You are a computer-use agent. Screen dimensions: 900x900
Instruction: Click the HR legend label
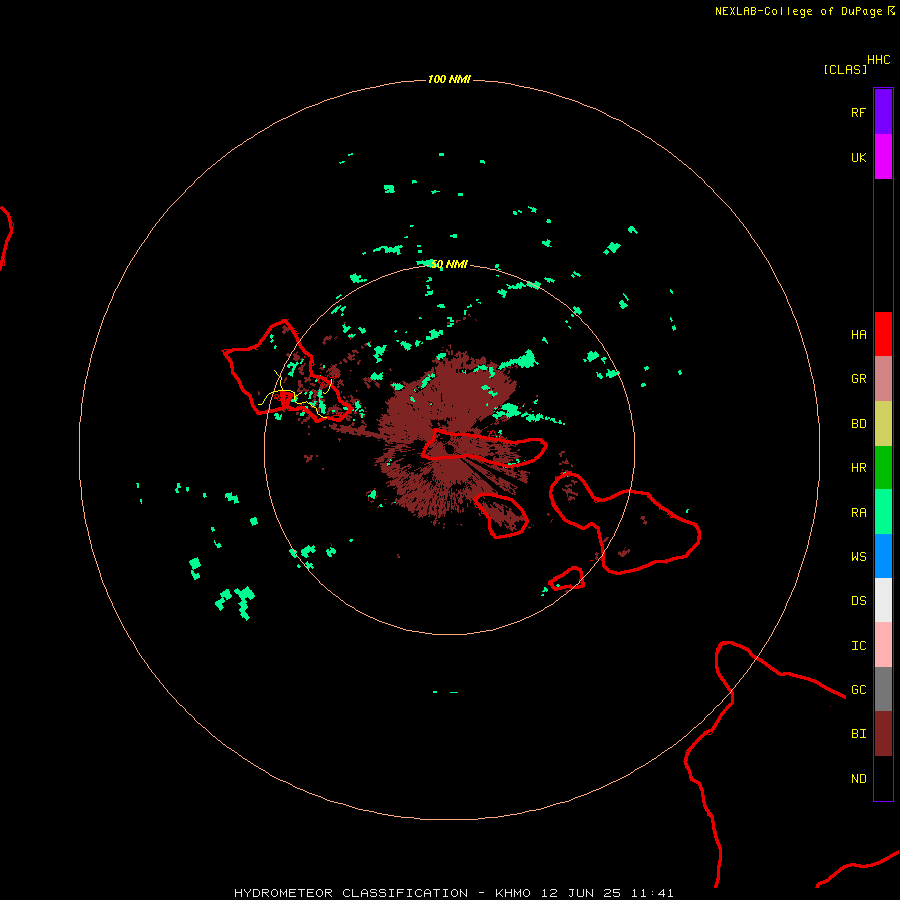tap(859, 468)
